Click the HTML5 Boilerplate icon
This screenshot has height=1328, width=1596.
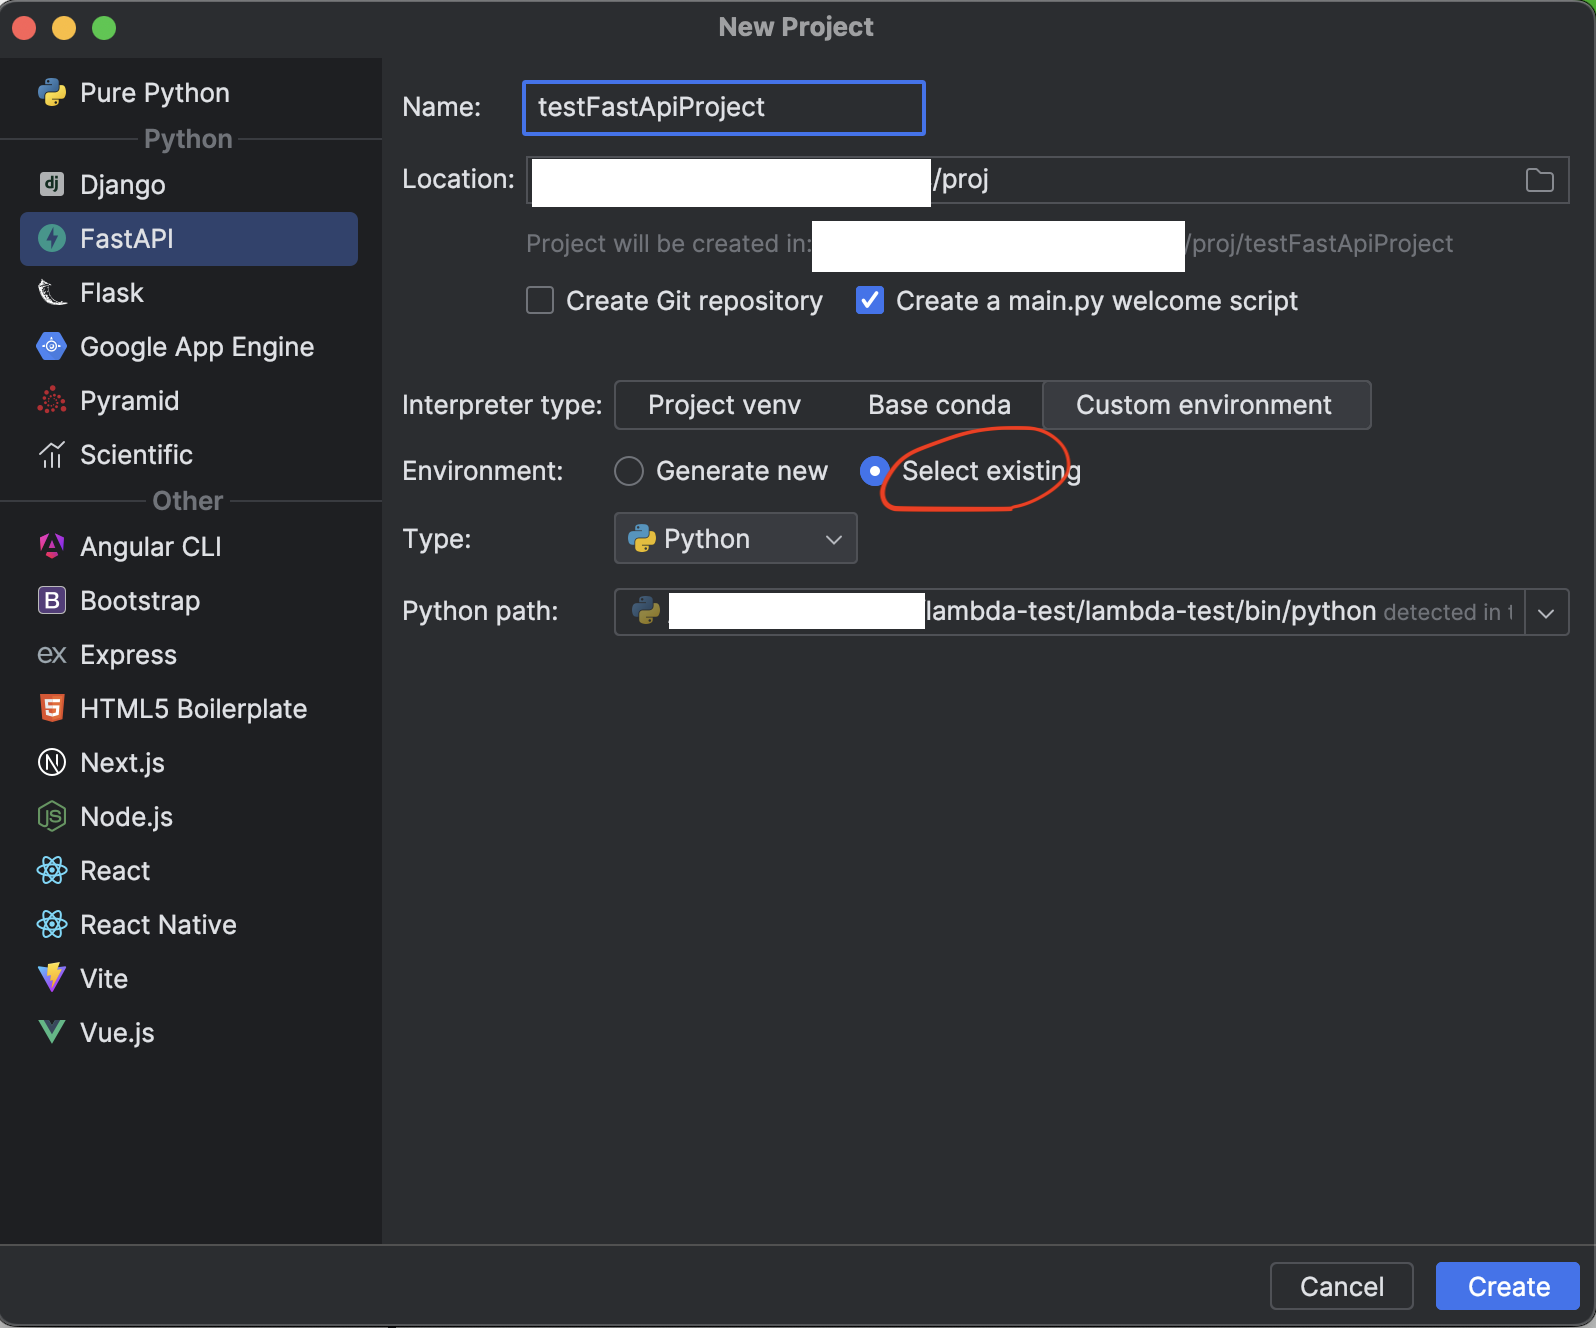[52, 709]
